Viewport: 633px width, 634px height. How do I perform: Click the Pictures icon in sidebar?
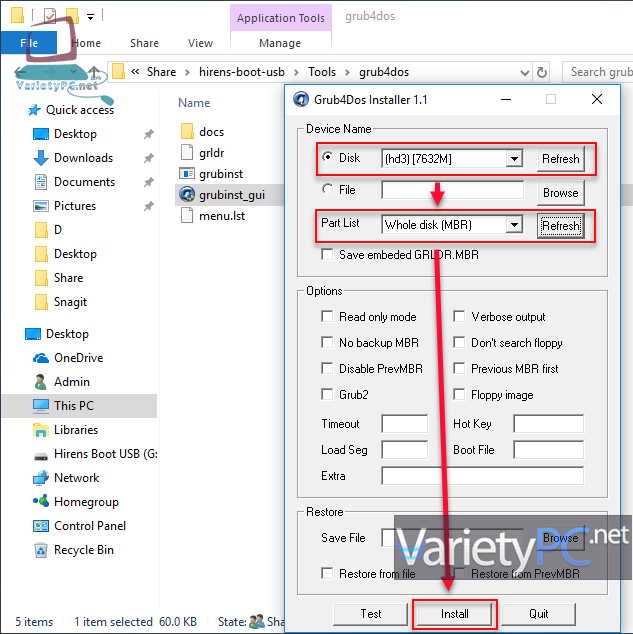pos(40,206)
